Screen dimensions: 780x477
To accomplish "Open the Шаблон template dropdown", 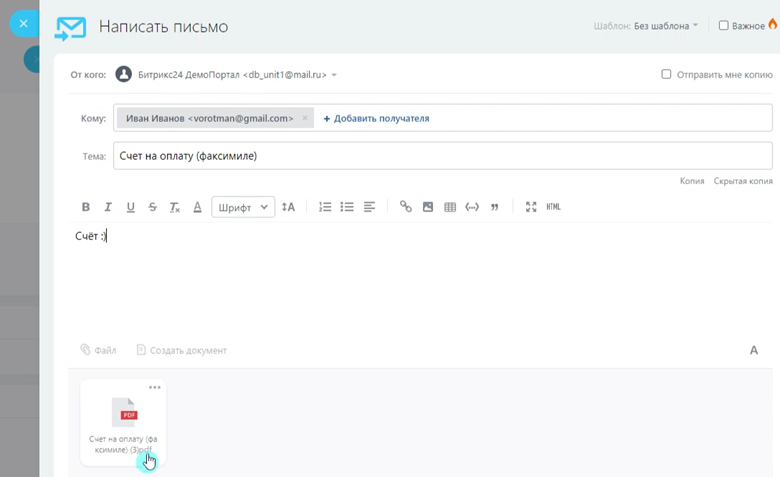I will [x=666, y=26].
